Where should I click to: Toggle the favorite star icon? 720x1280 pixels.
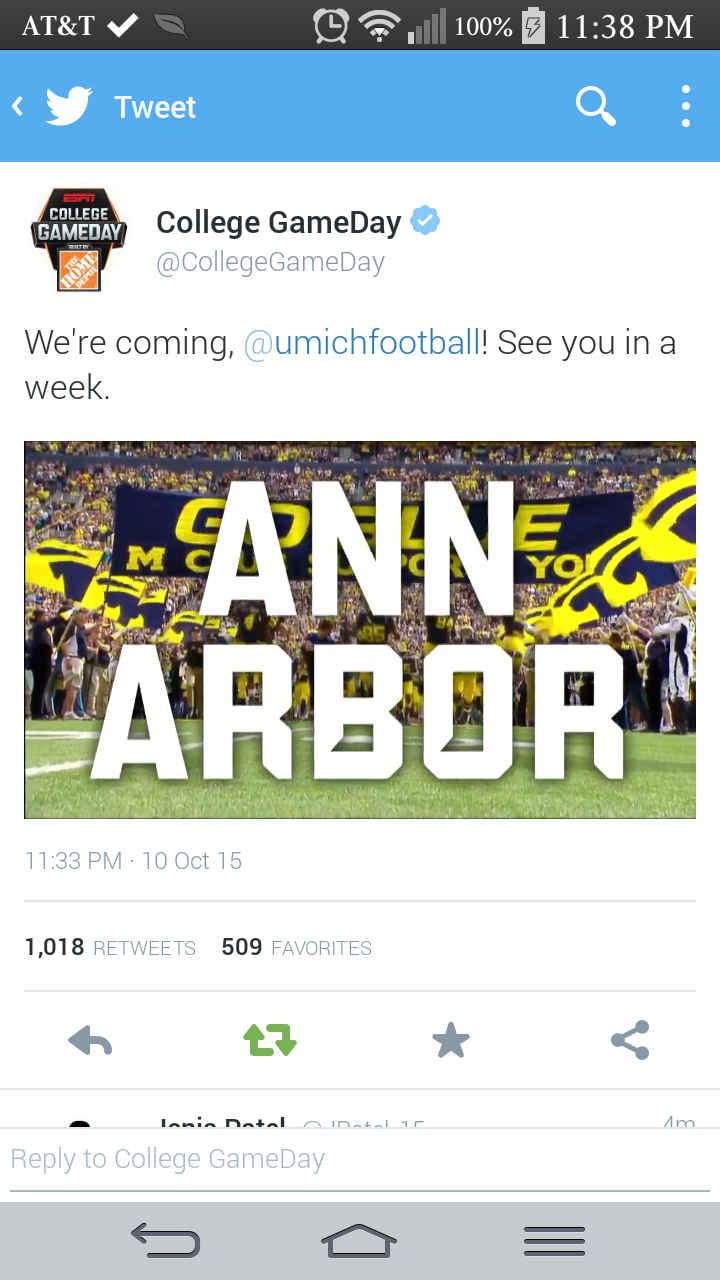tap(451, 1041)
